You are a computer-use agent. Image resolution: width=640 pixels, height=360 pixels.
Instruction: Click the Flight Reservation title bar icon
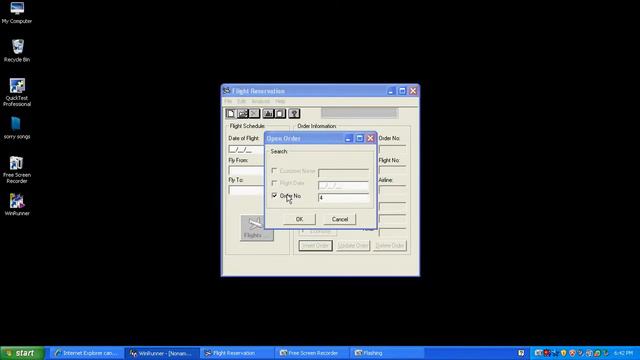click(x=227, y=91)
